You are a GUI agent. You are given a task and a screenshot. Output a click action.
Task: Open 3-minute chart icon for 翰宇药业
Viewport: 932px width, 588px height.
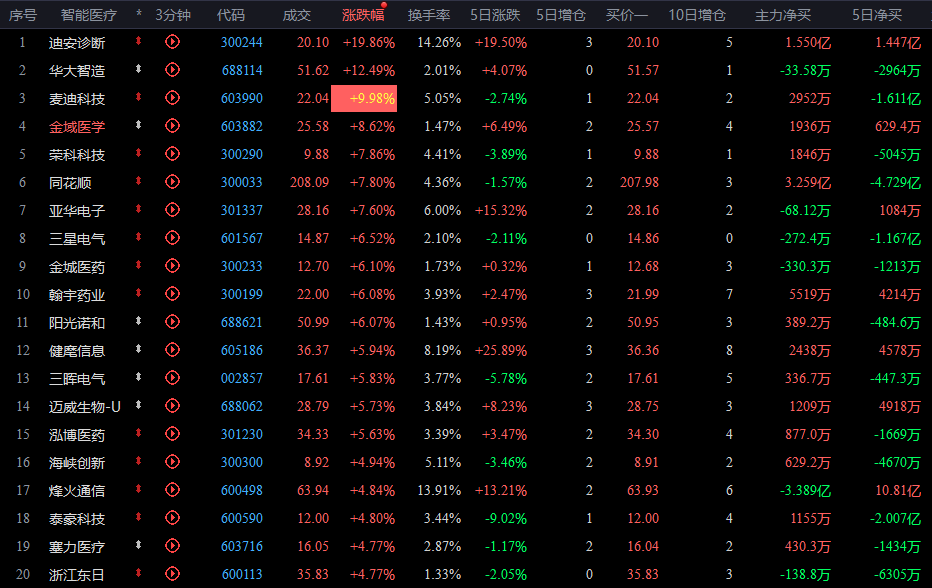pyautogui.click(x=172, y=294)
